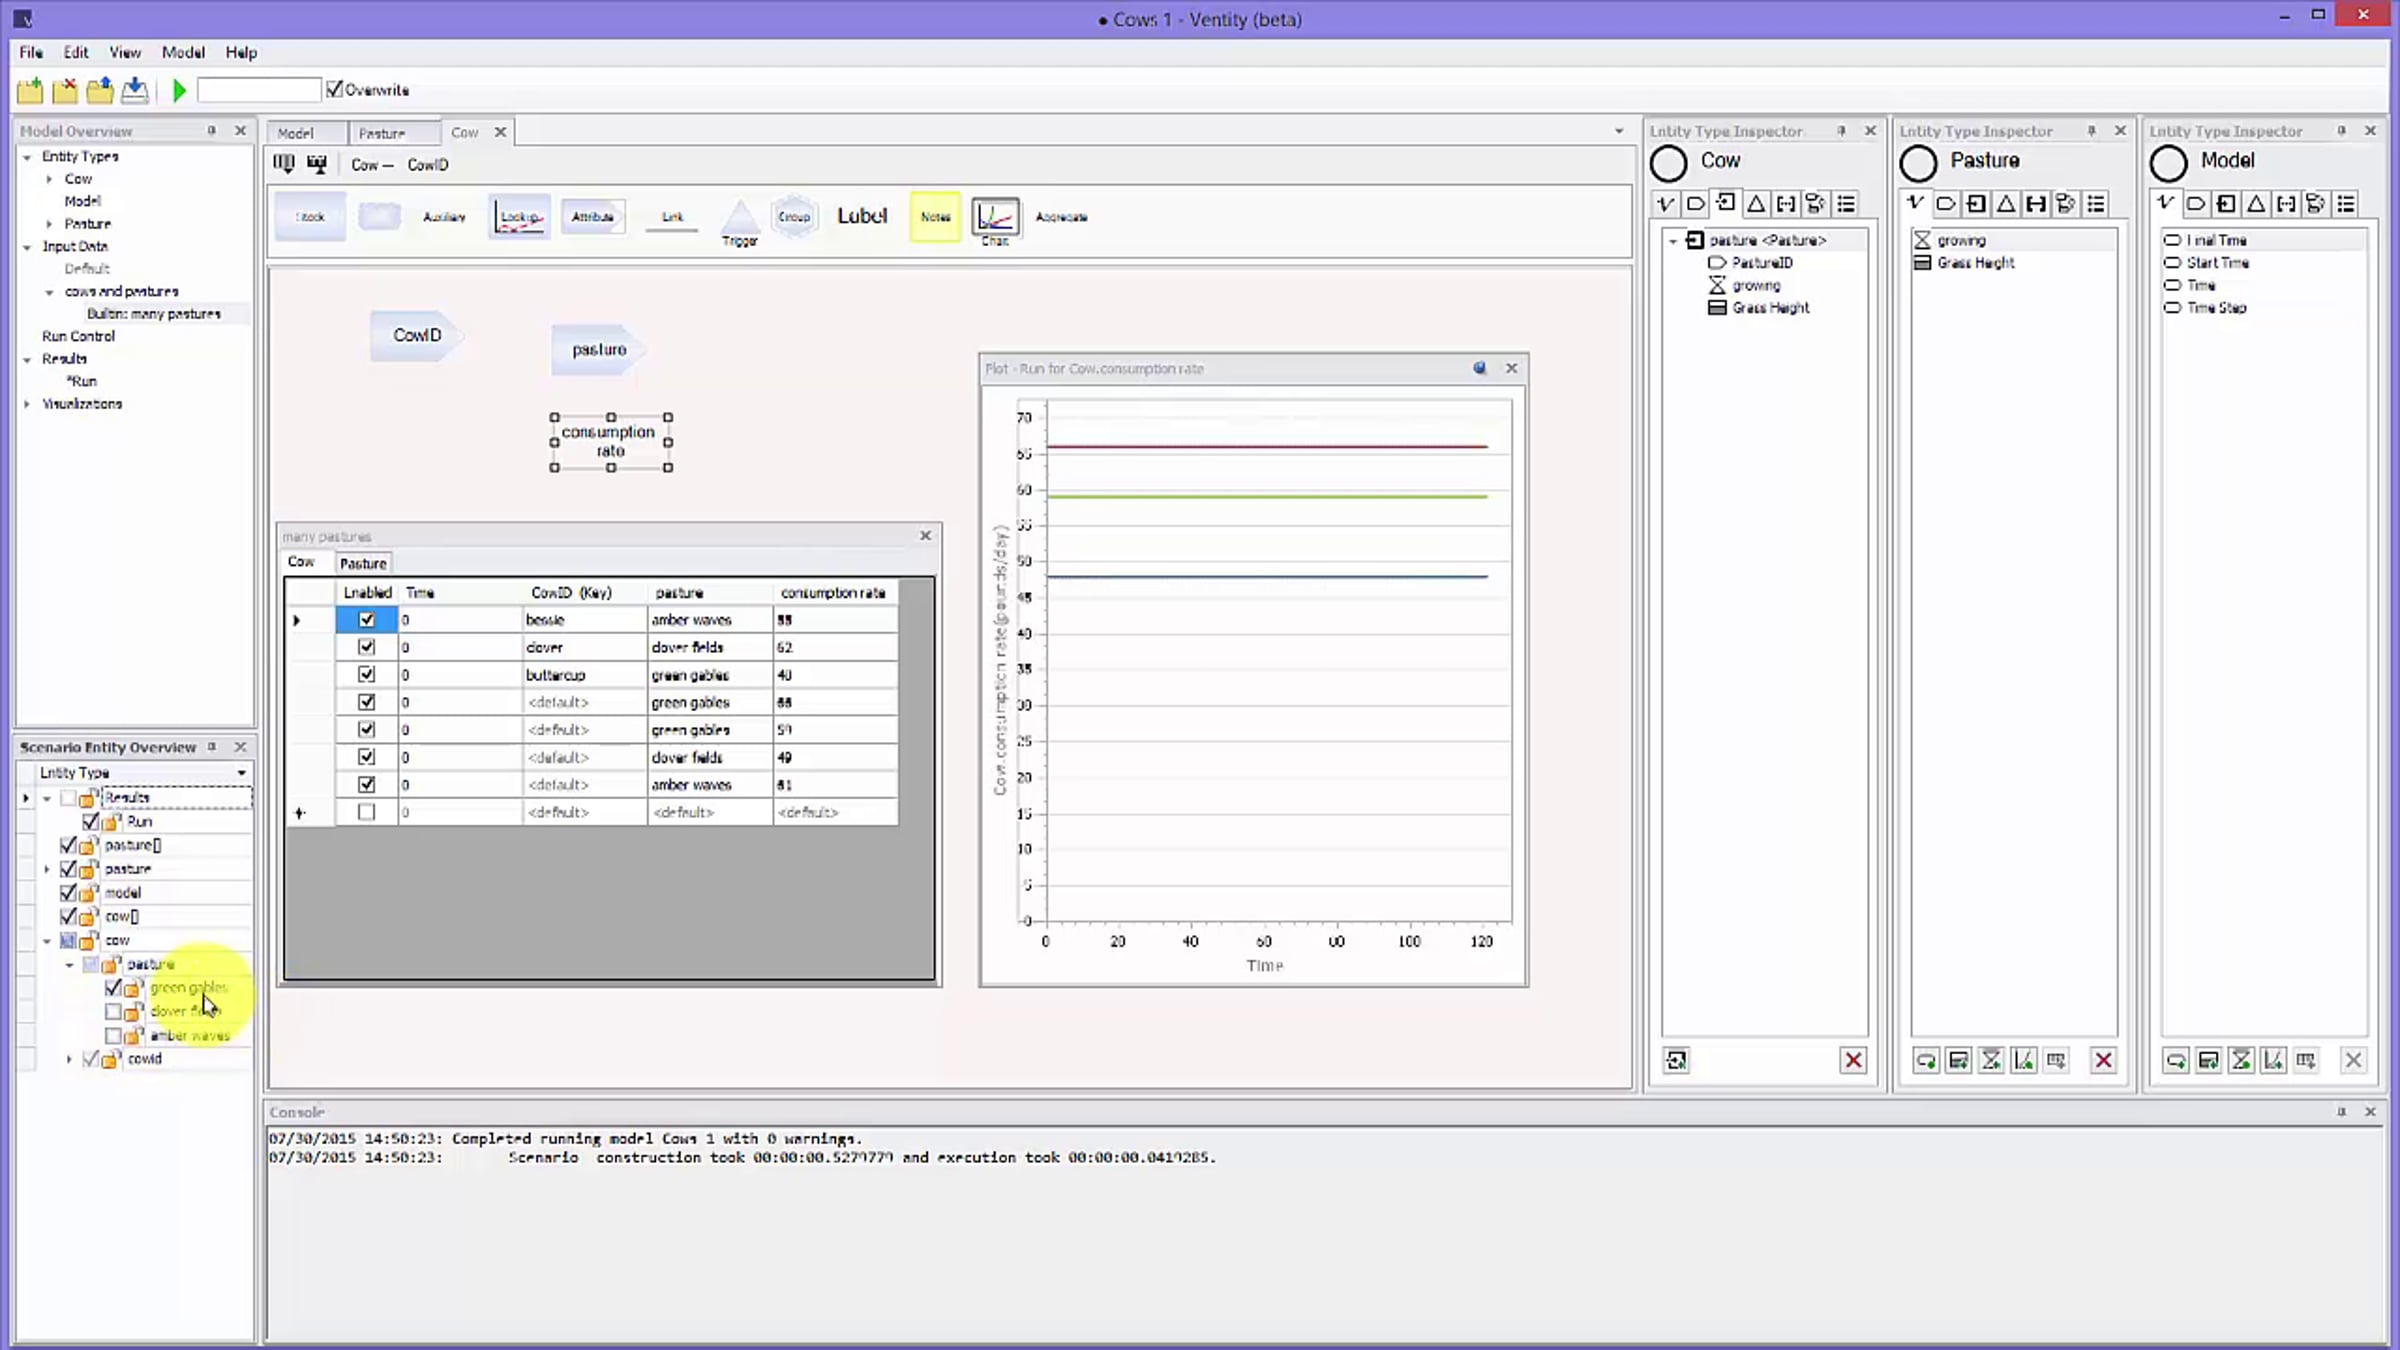Click the save icon with down arrow
The width and height of the screenshot is (2400, 1350).
pos(135,91)
